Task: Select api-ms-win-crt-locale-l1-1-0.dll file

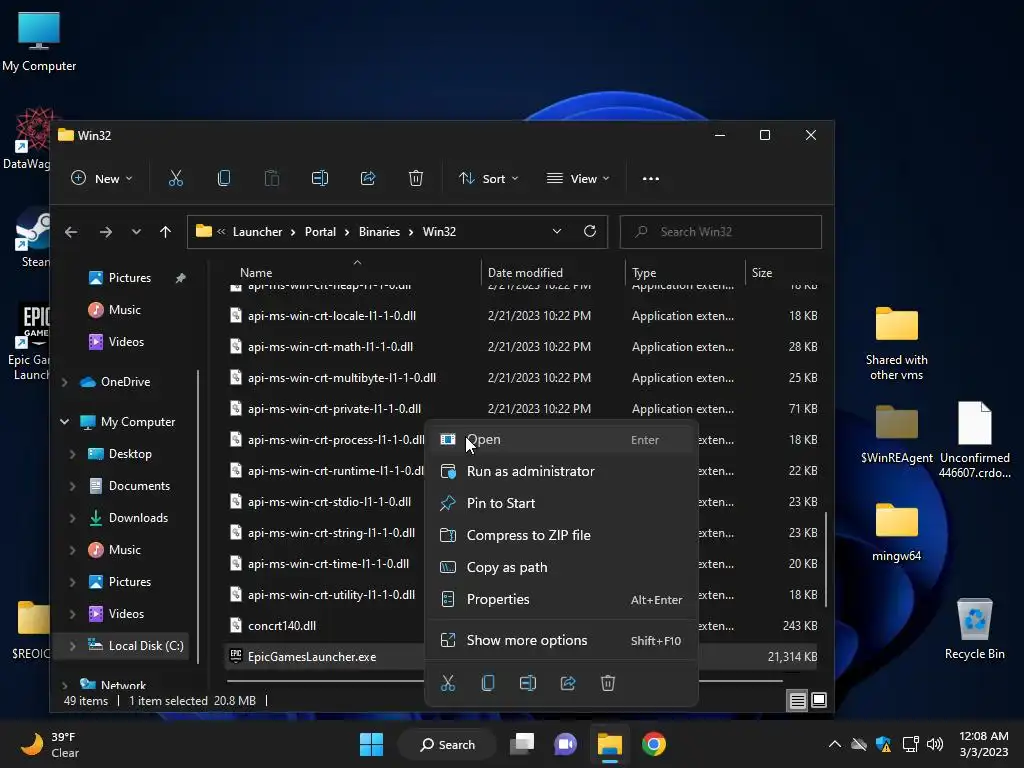Action: (x=331, y=315)
